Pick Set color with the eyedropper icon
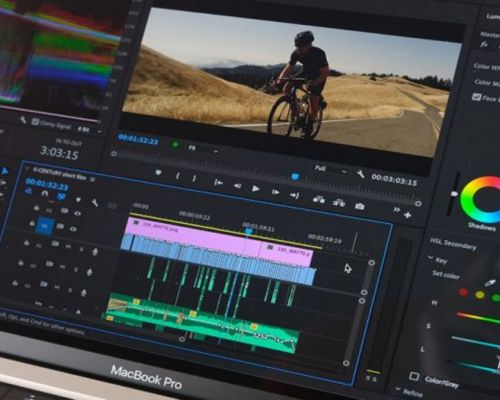This screenshot has width=500, height=400. pos(490,283)
